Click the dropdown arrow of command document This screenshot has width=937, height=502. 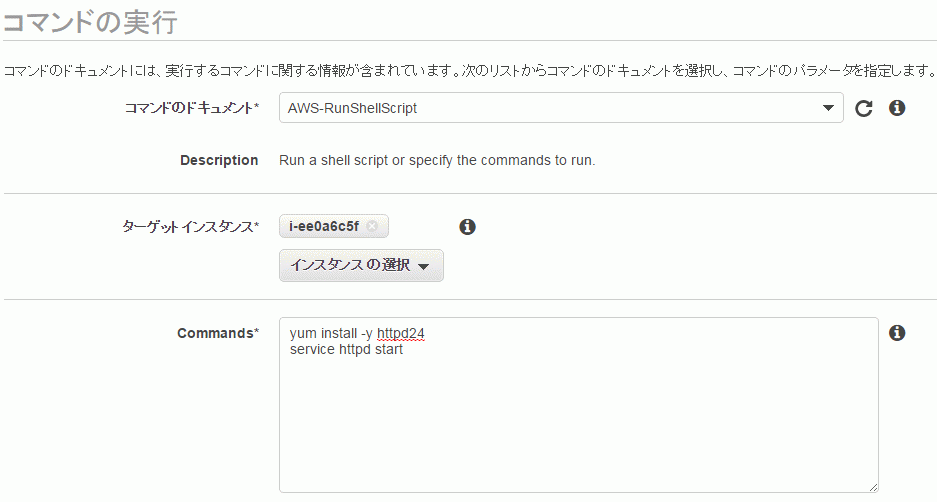point(828,108)
